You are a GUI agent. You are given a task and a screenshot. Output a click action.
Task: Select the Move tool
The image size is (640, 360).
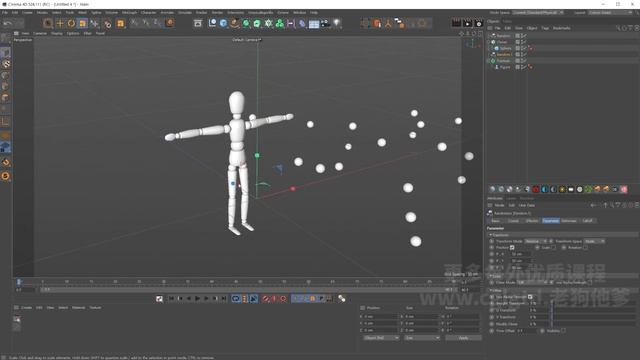(x=60, y=23)
